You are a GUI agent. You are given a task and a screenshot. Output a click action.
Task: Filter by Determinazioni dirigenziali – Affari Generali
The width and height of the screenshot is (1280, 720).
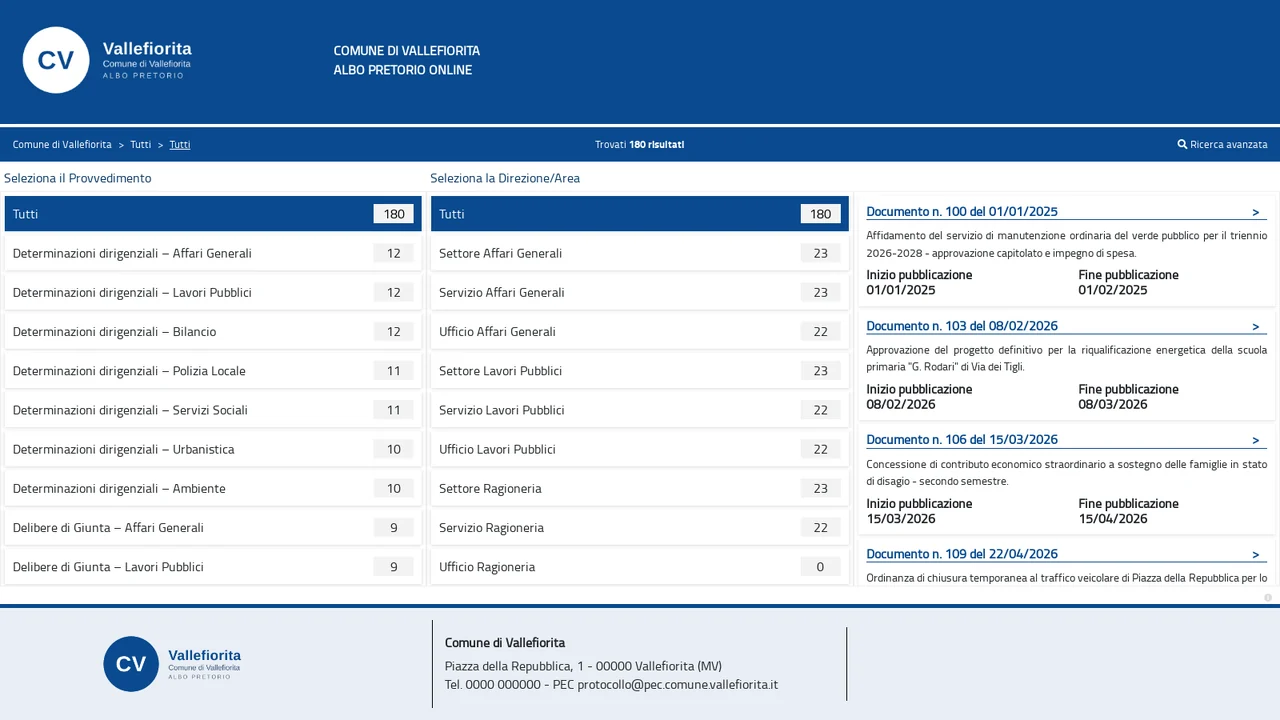(213, 253)
